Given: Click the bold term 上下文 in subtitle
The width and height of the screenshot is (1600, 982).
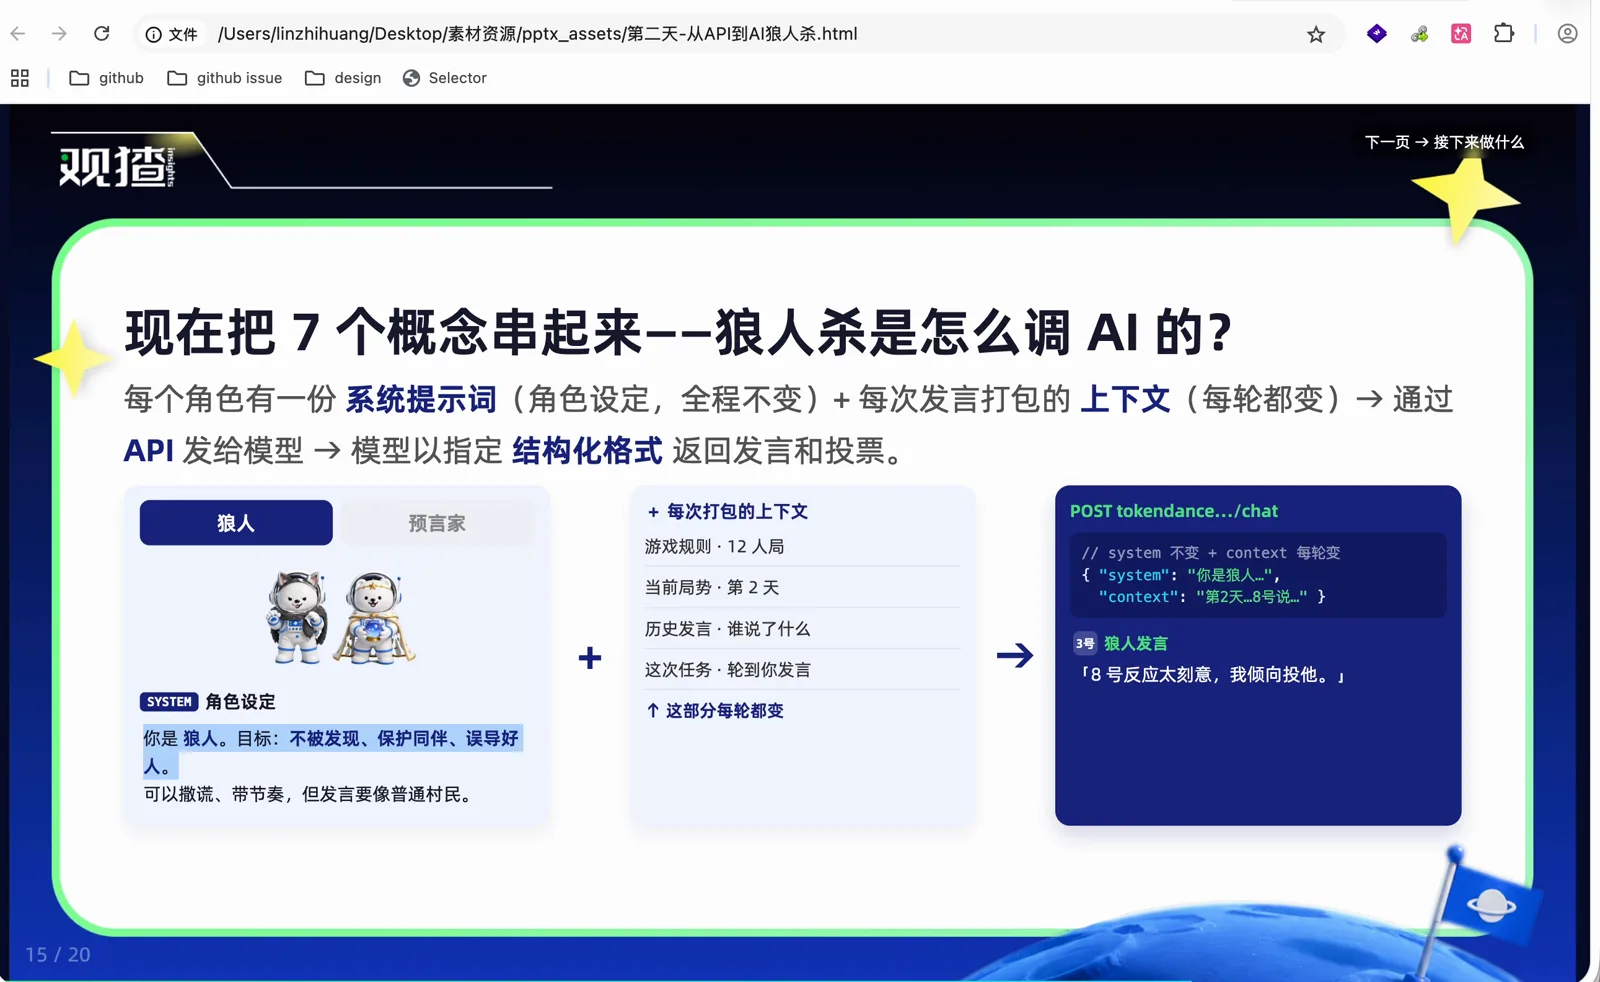Looking at the screenshot, I should pos(1125,400).
